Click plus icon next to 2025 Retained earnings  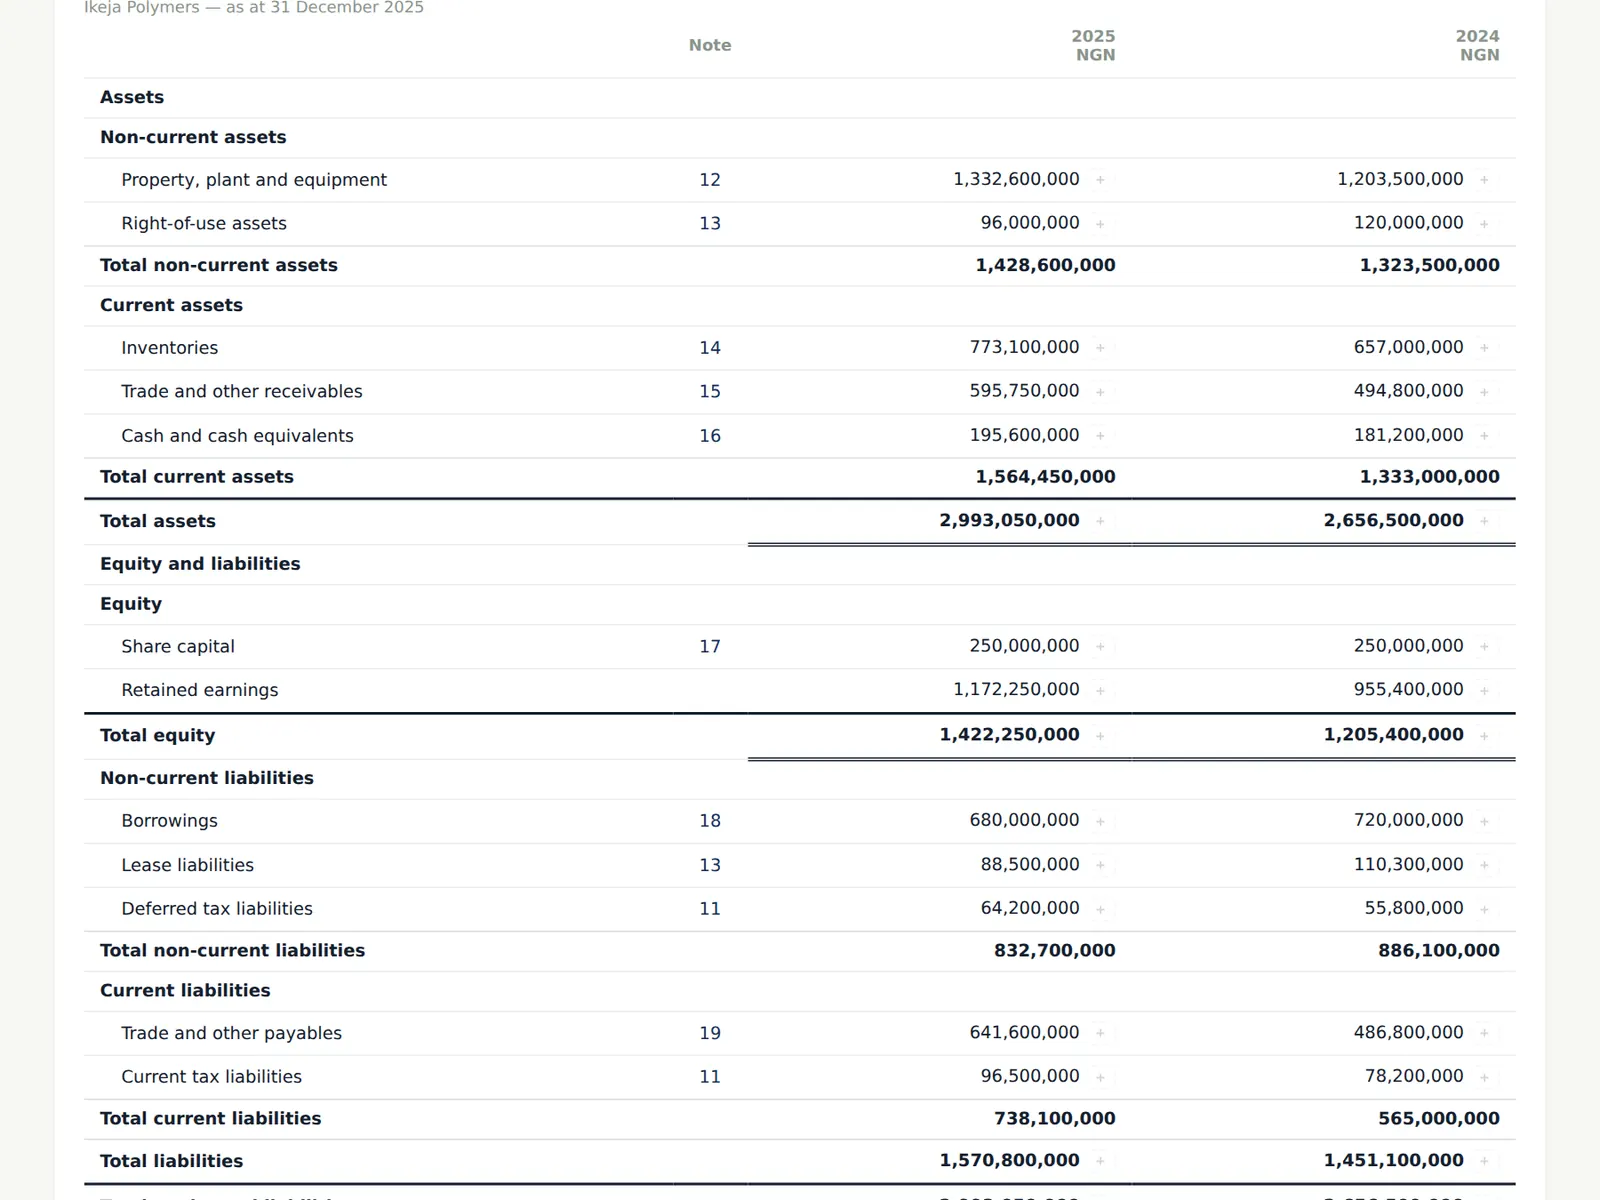(1100, 691)
